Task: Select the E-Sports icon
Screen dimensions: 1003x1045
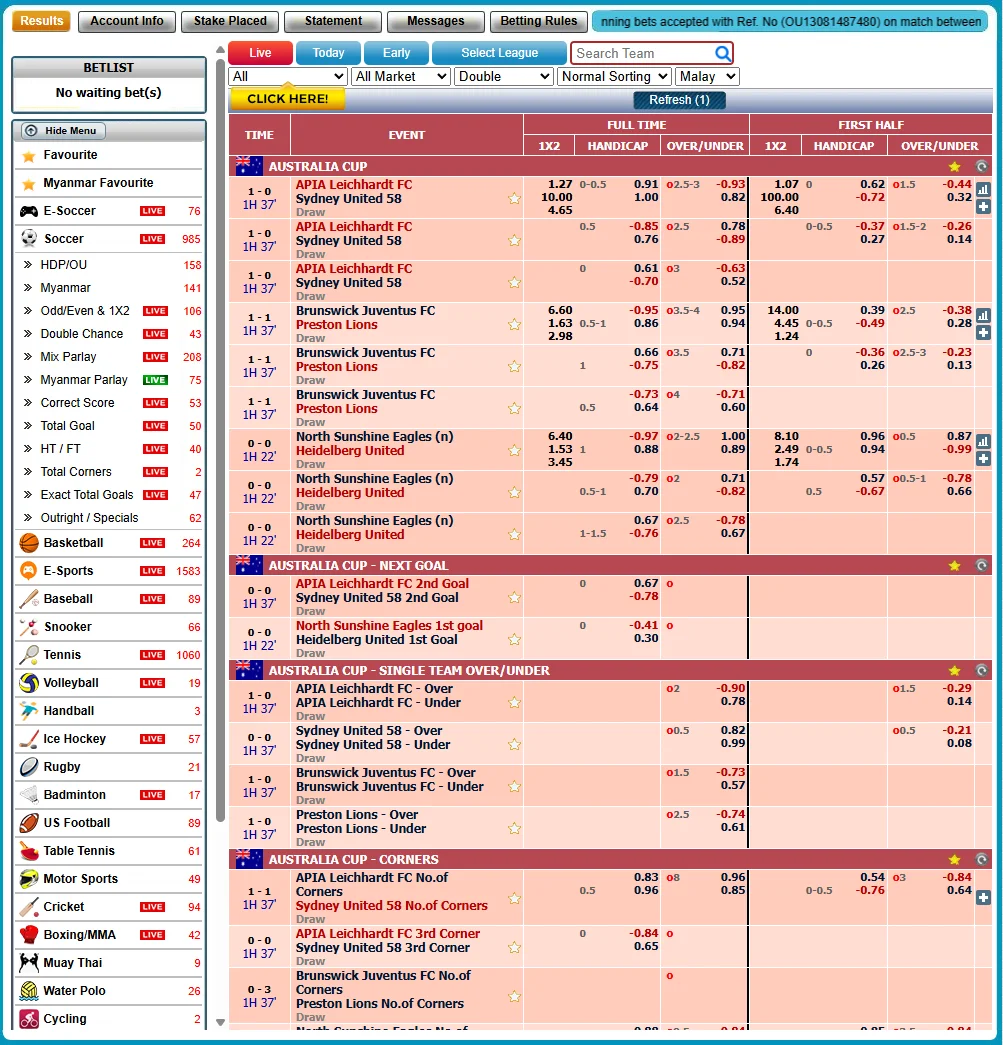Action: click(29, 571)
